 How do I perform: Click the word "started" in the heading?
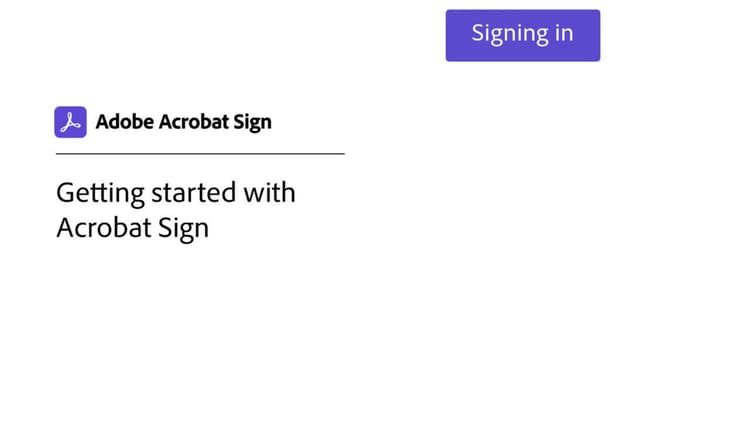[186, 192]
